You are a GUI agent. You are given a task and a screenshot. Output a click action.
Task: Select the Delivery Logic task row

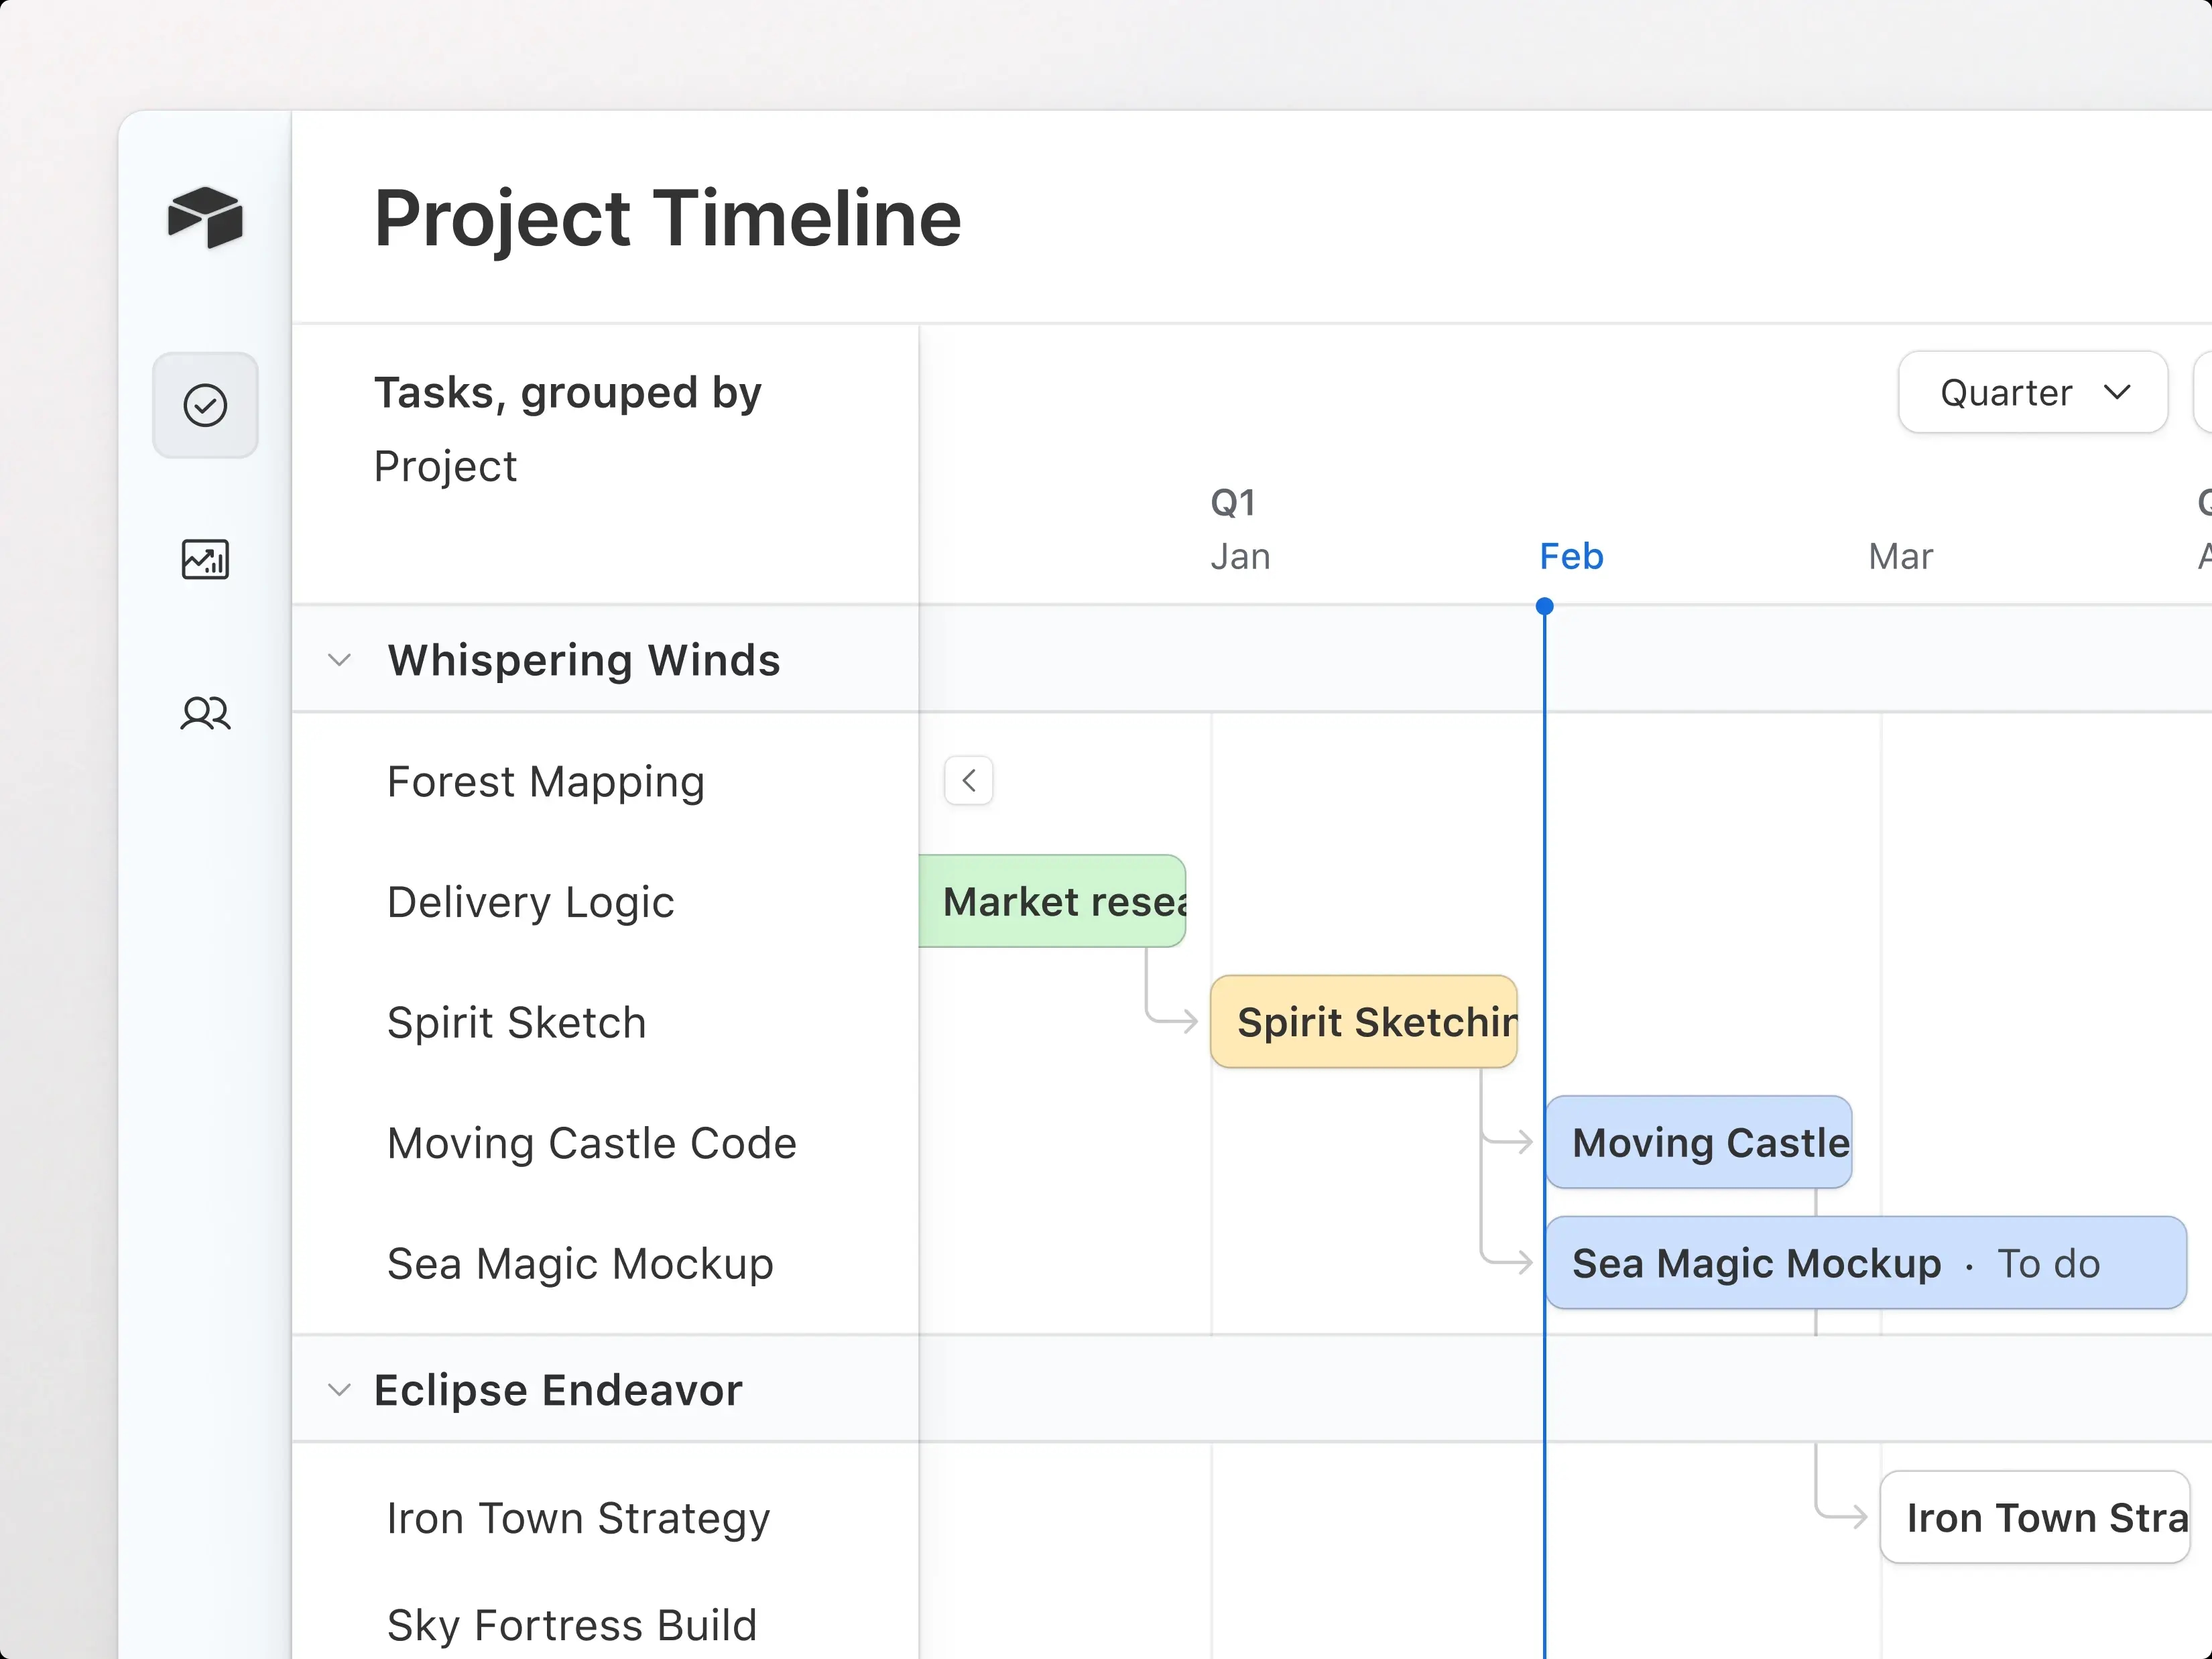606,902
